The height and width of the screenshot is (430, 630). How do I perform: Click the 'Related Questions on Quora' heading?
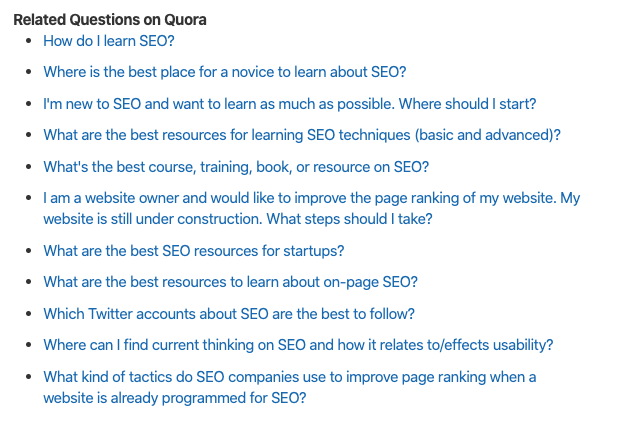pos(110,20)
